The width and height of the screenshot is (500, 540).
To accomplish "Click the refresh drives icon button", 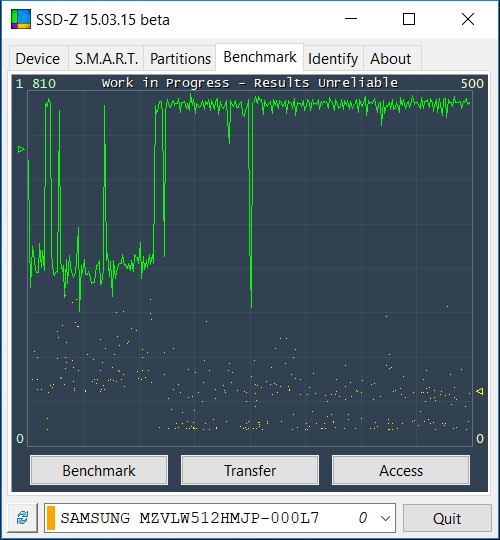I will click(23, 517).
